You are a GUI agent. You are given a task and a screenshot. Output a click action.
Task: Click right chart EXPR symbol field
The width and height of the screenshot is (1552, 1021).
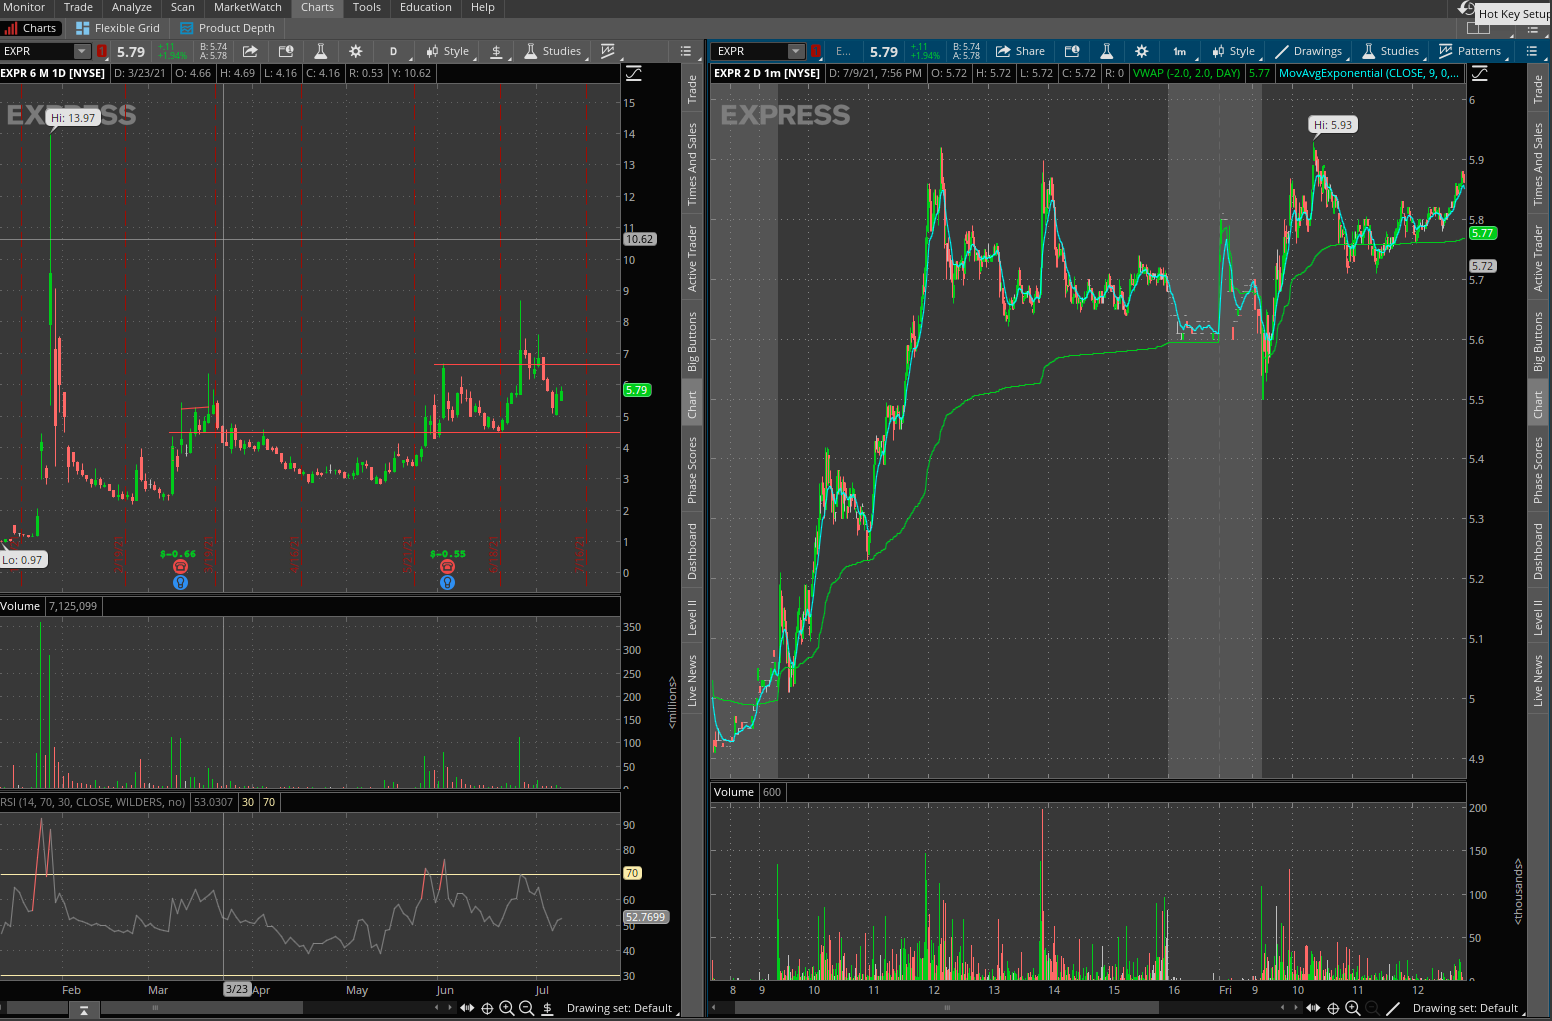coord(751,51)
